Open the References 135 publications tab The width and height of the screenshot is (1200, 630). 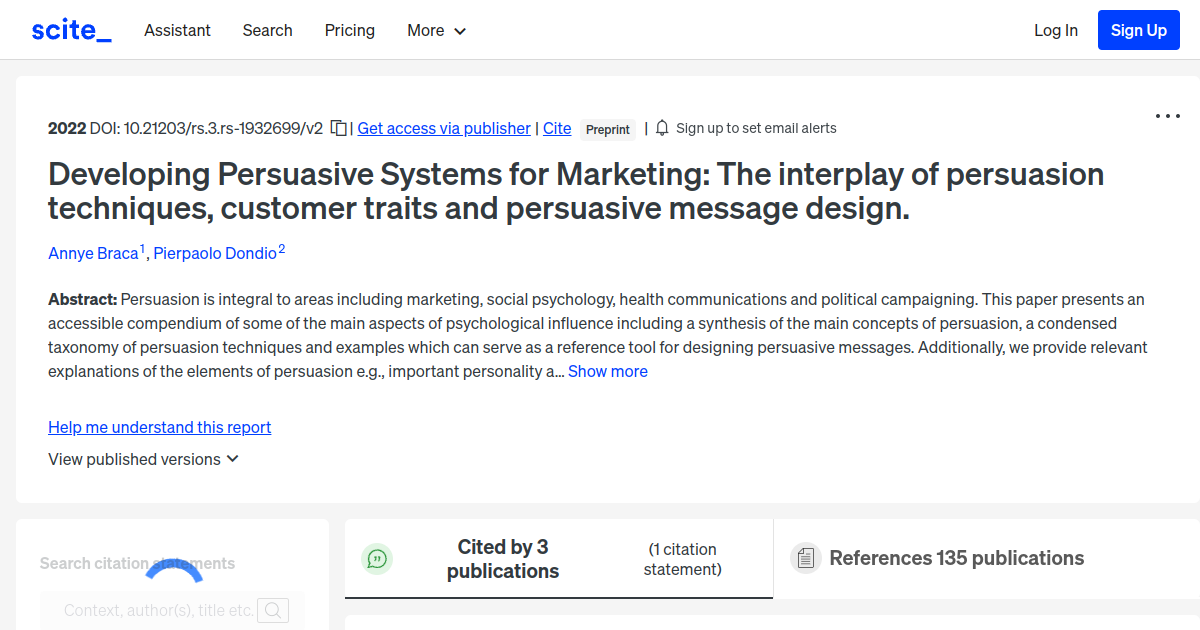[x=955, y=558]
